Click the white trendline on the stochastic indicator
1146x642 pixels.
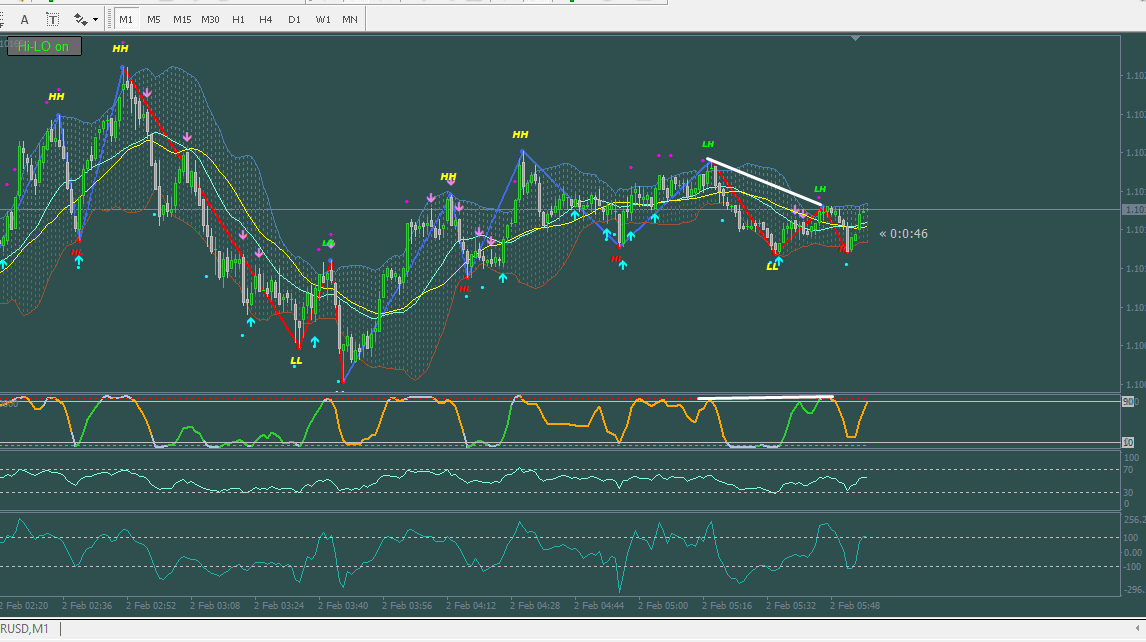point(765,399)
